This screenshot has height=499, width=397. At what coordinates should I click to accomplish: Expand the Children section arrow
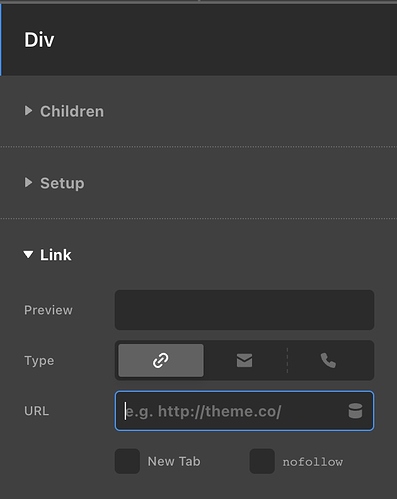pos(28,111)
